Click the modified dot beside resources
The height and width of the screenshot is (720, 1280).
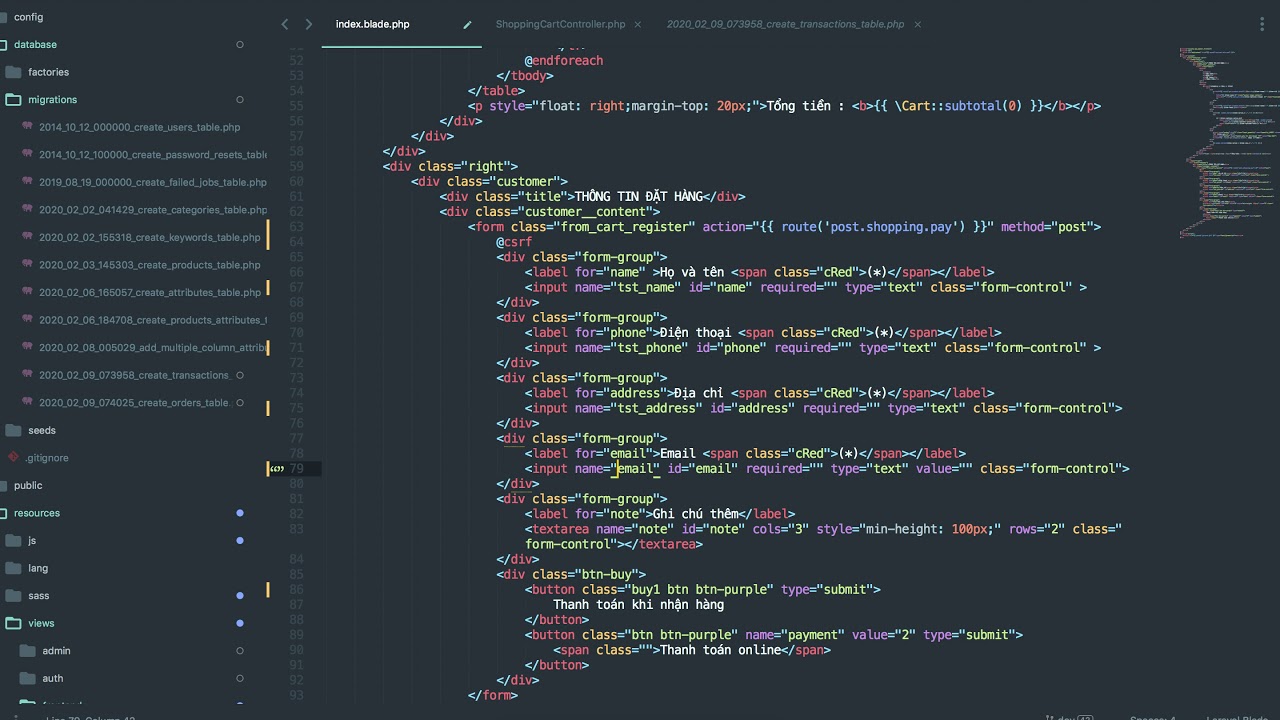coord(240,513)
